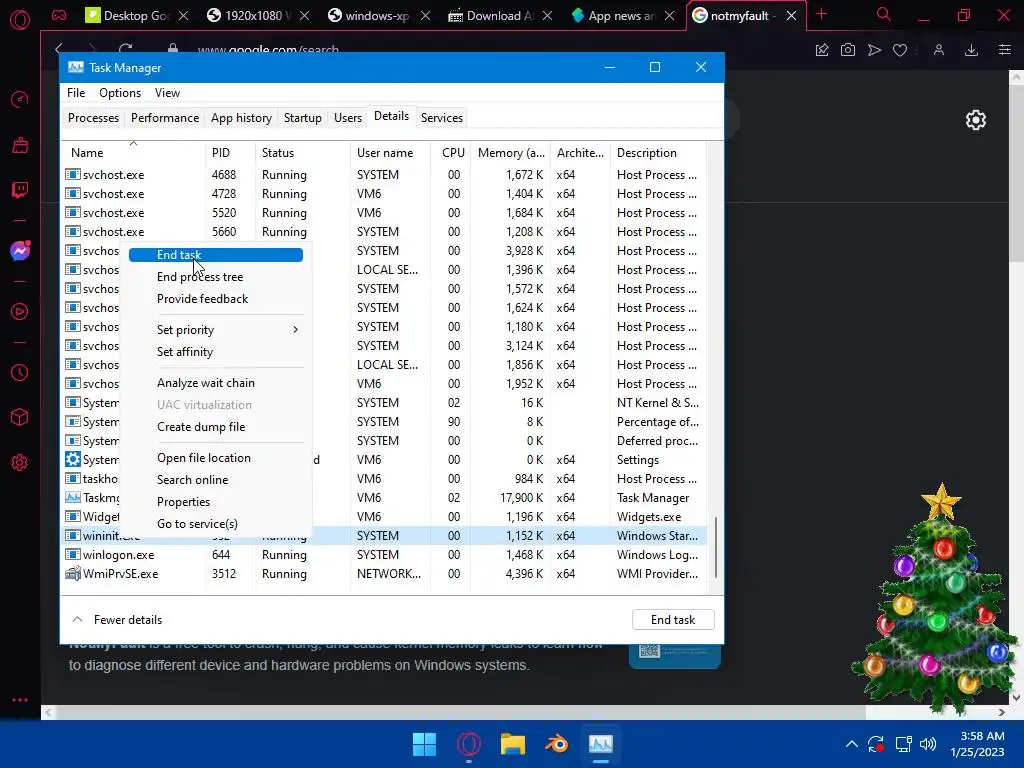Open the Easy Setup sliders icon
Image resolution: width=1024 pixels, height=768 pixels.
coord(1004,50)
